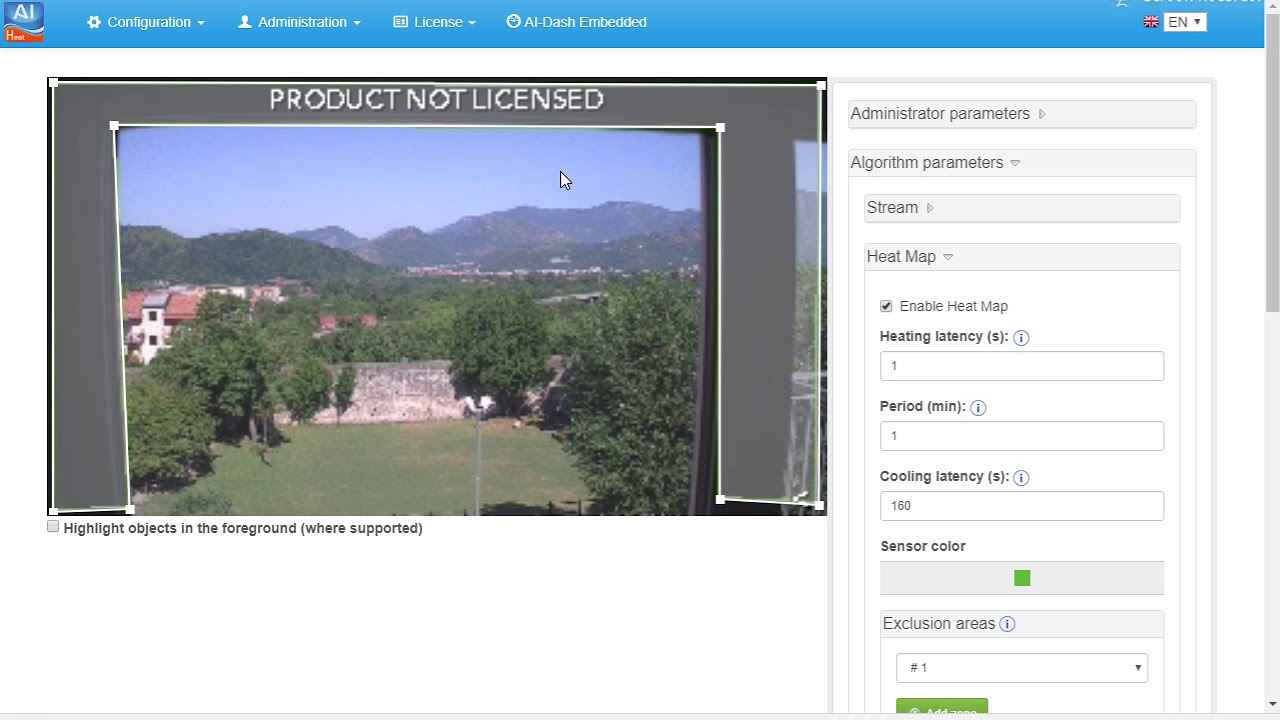Click the UK flag language icon

tap(1151, 22)
